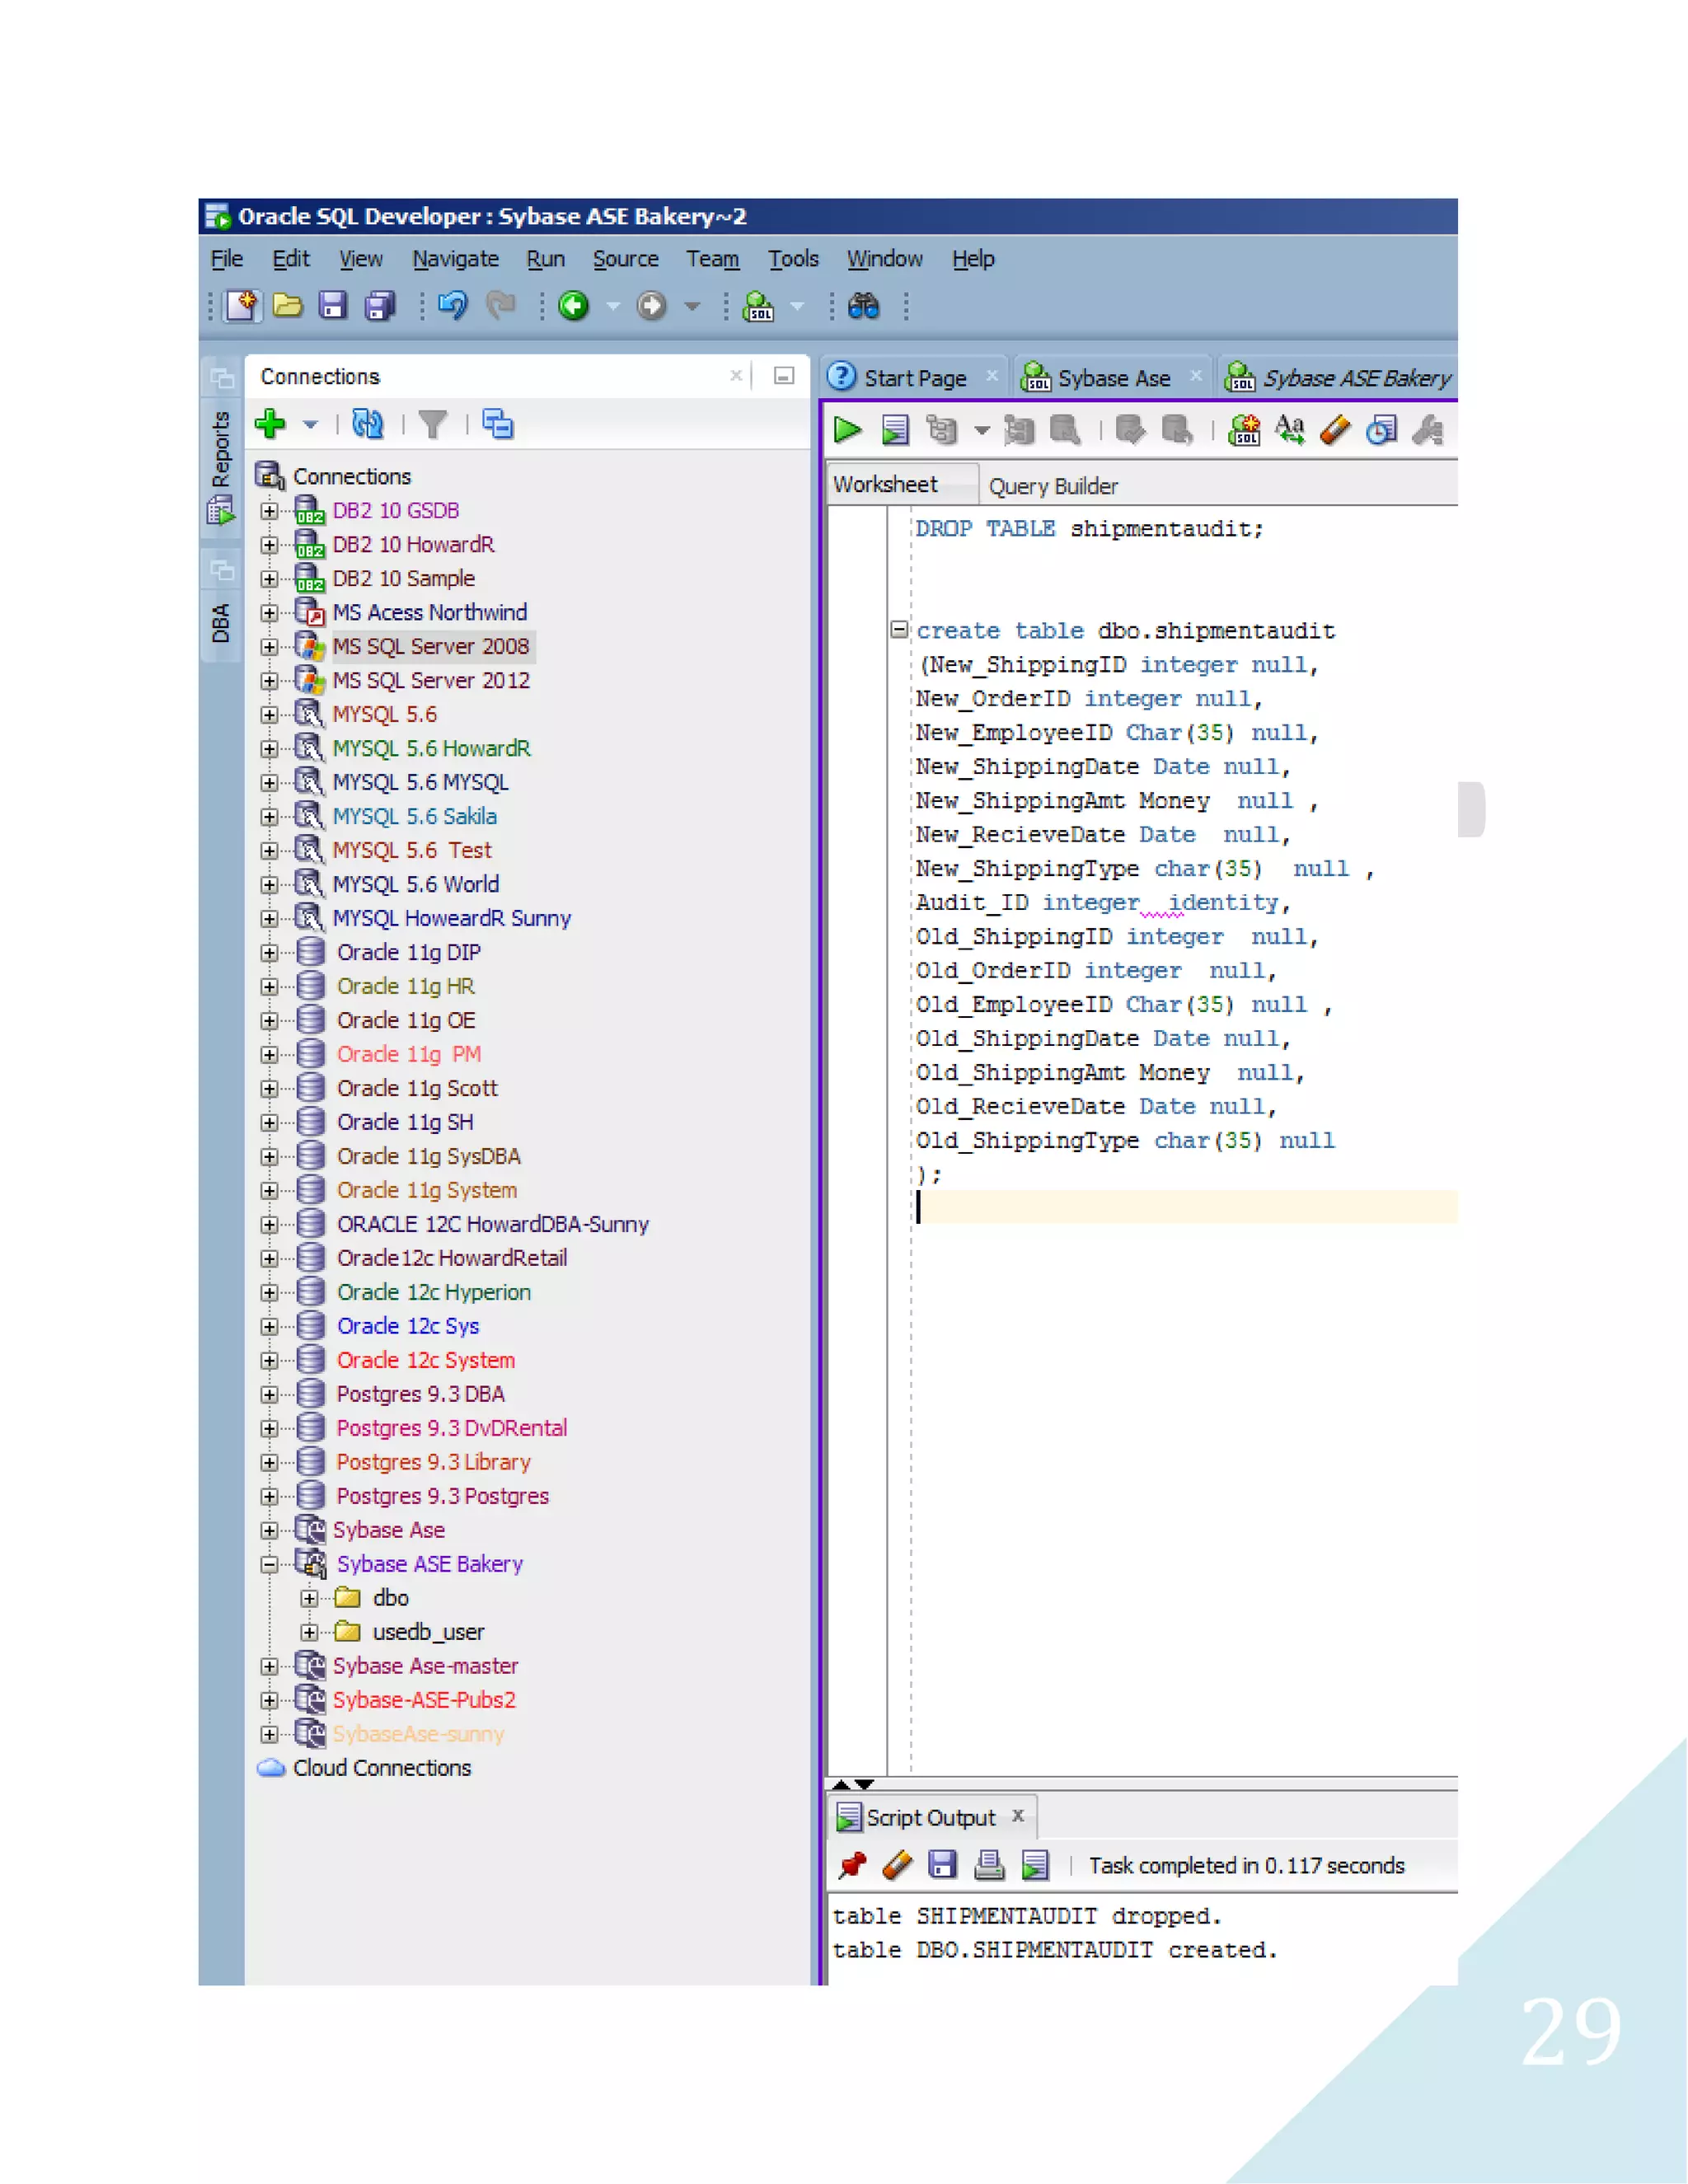1688x2184 pixels.
Task: Click the uppercase/lowercase Aa icon
Action: 1290,430
